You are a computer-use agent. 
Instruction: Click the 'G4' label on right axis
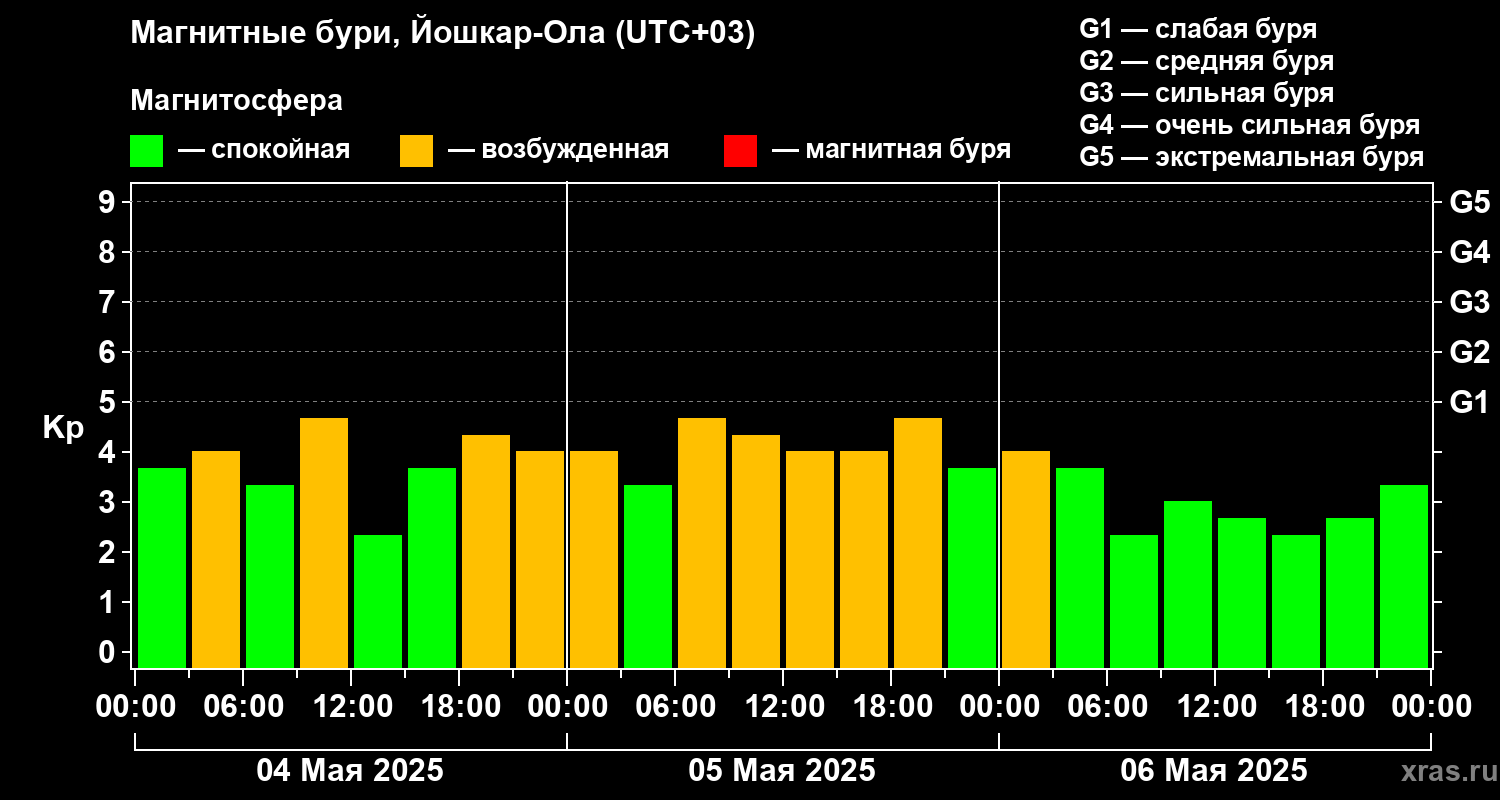coord(1469,252)
